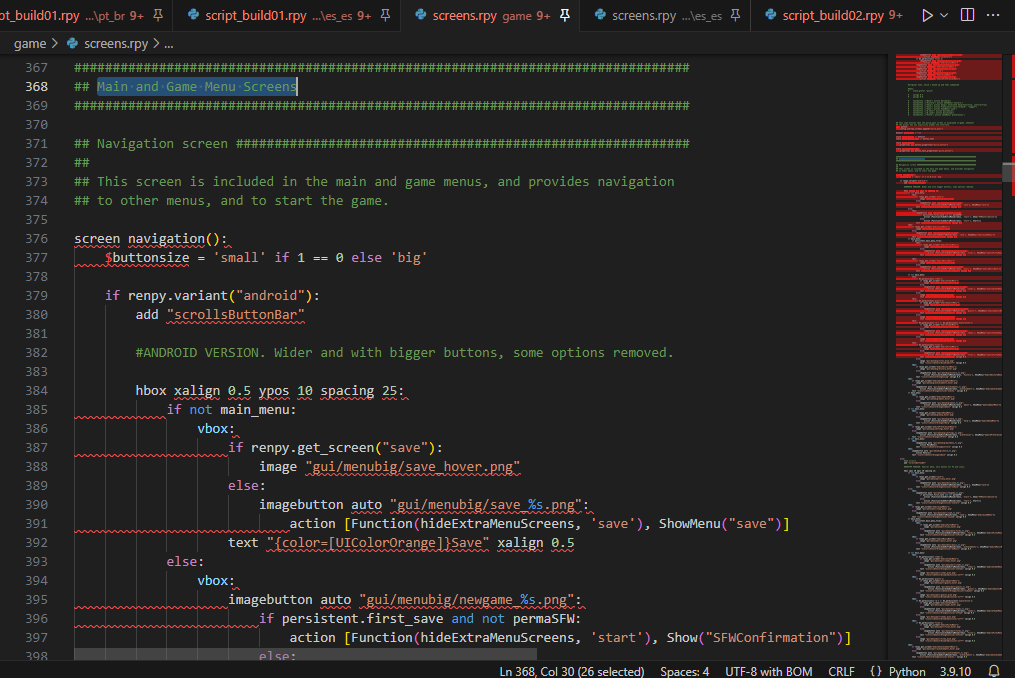Click the '#ANDROID VERSION' comment line
1015x678 pixels.
pyautogui.click(x=404, y=352)
